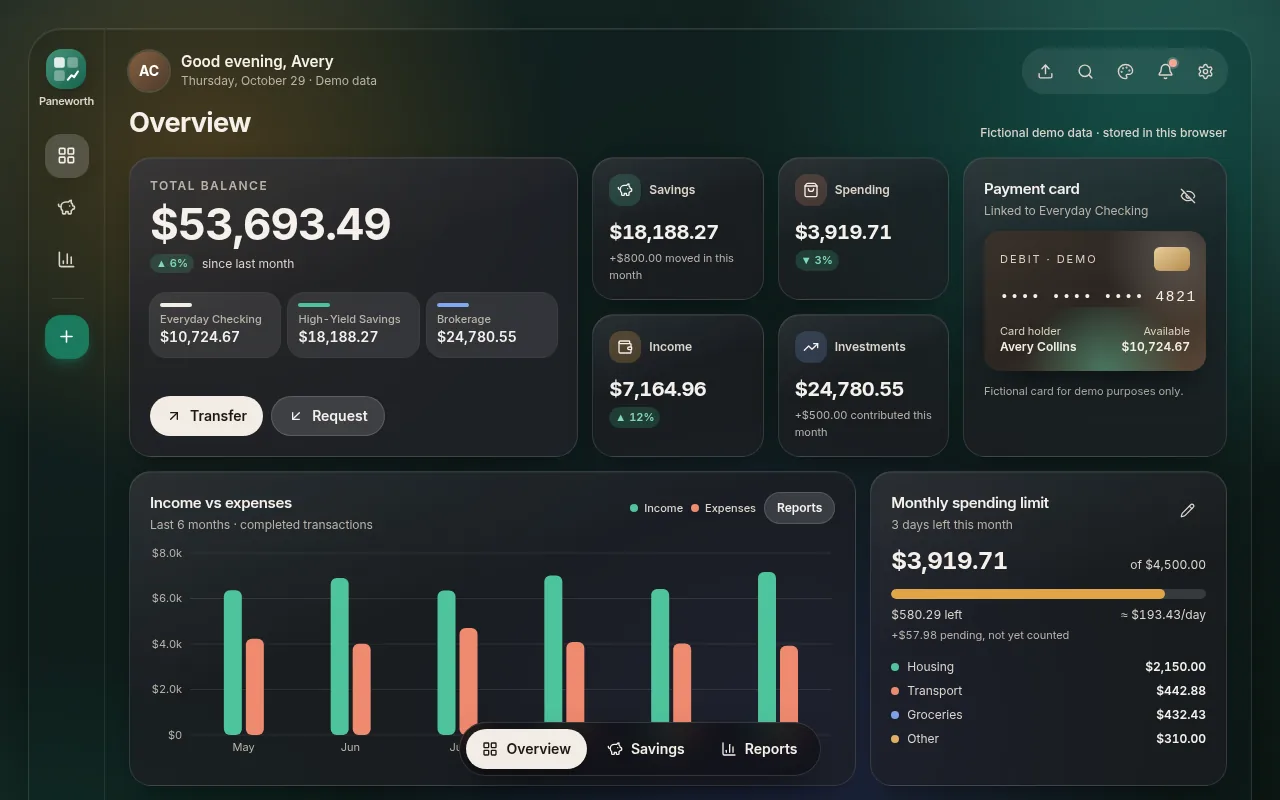
Task: Click the Spending card shopping bag icon
Action: click(811, 190)
